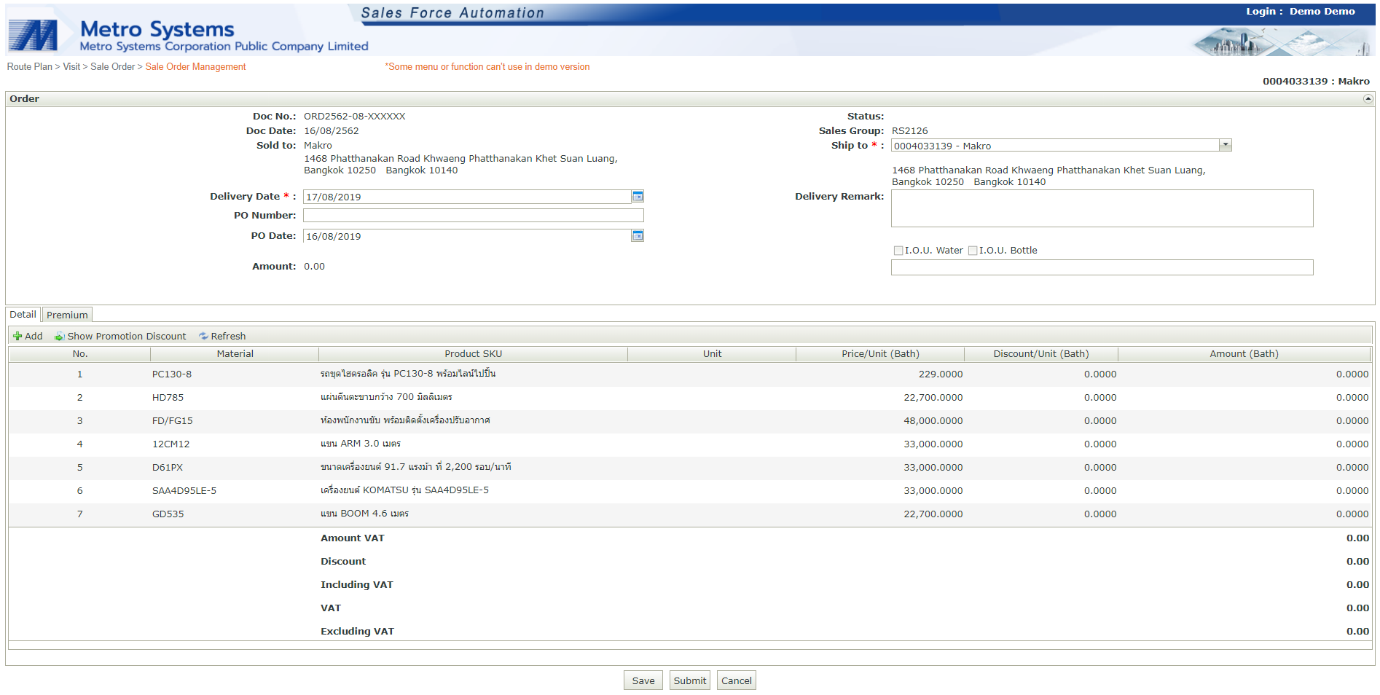The width and height of the screenshot is (1380, 695).
Task: Click the Amount (Bath) column header
Action: click(1244, 354)
